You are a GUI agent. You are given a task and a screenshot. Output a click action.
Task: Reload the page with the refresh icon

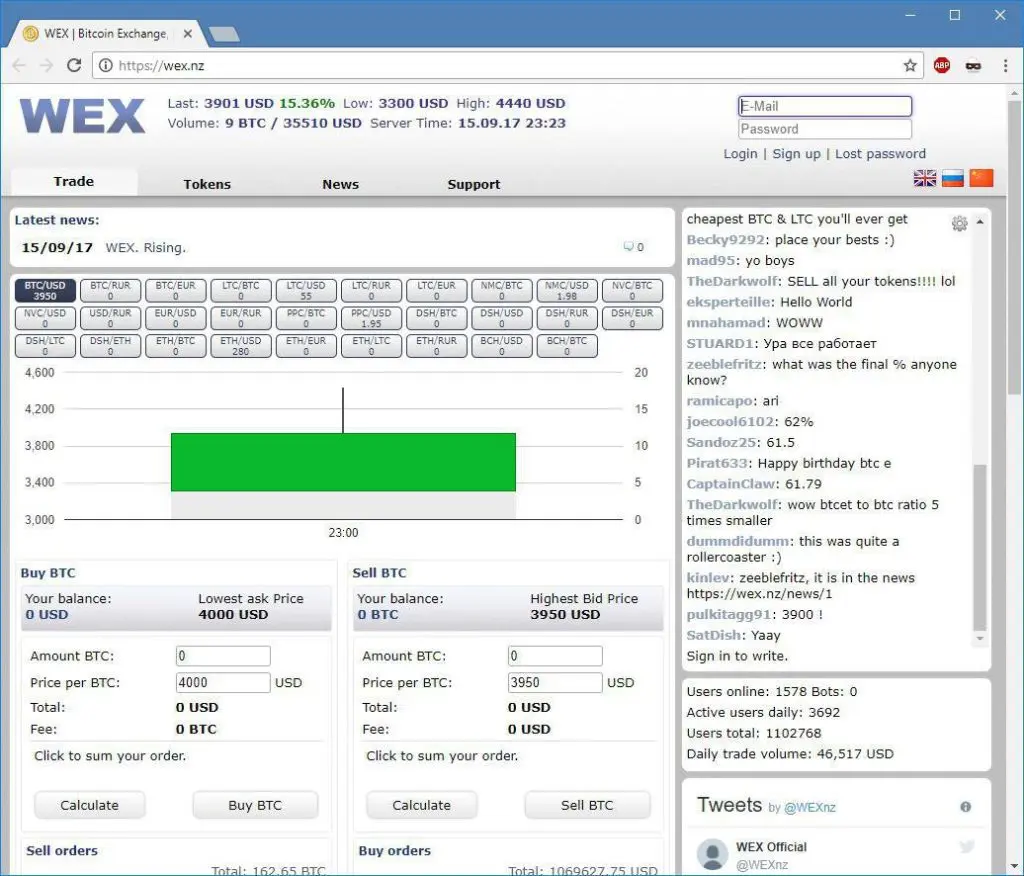[x=74, y=65]
